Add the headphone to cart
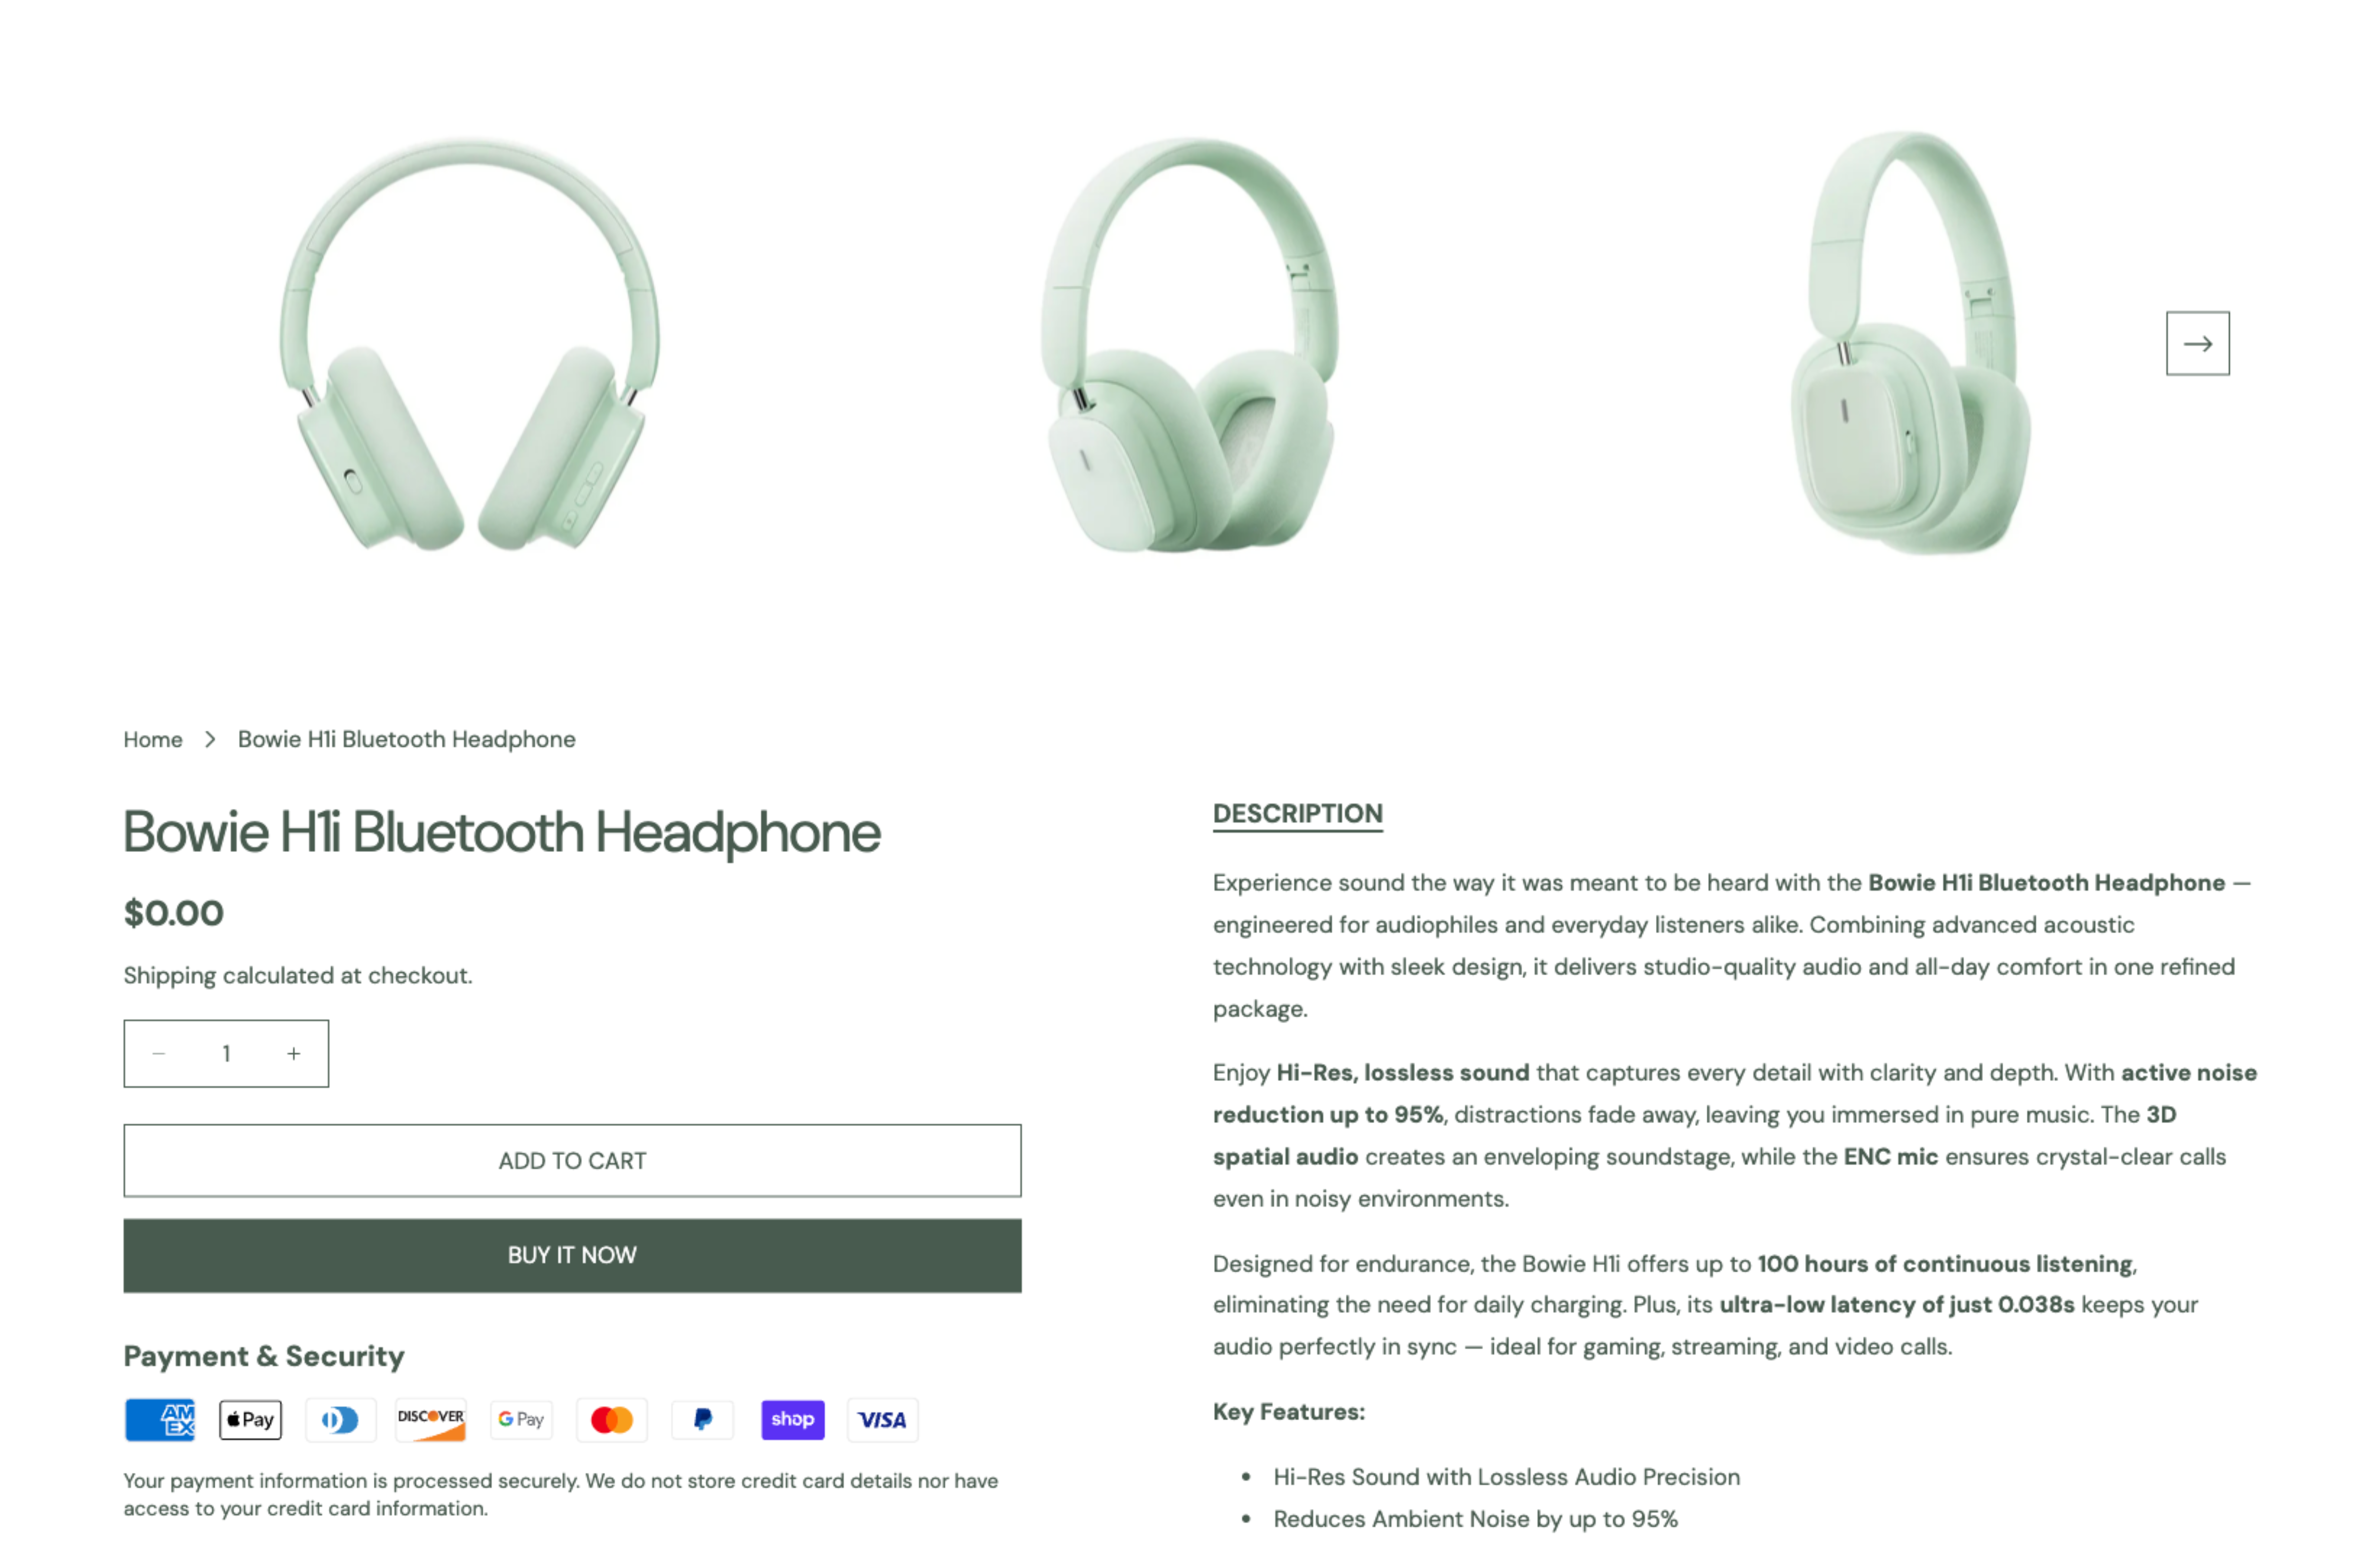The height and width of the screenshot is (1541, 2380). (572, 1160)
